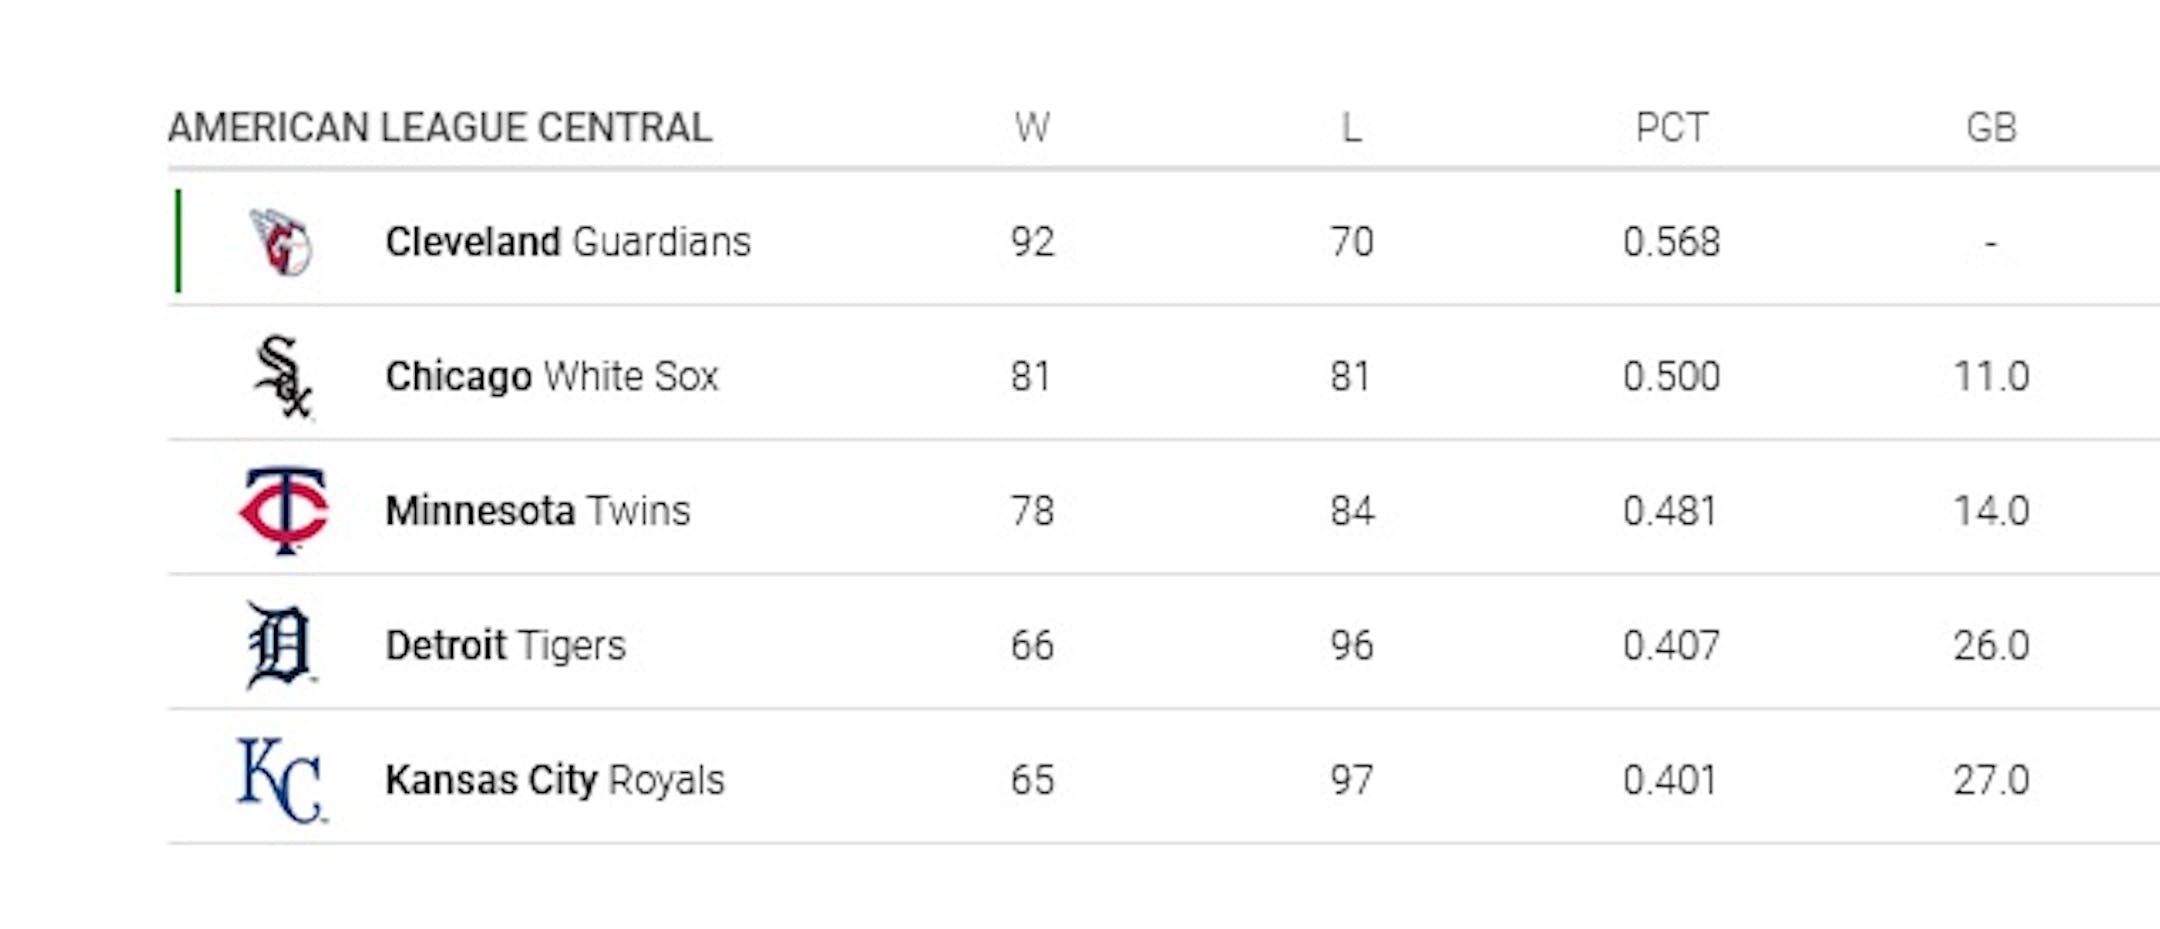Open the Minnesota Twins team link

click(x=537, y=511)
